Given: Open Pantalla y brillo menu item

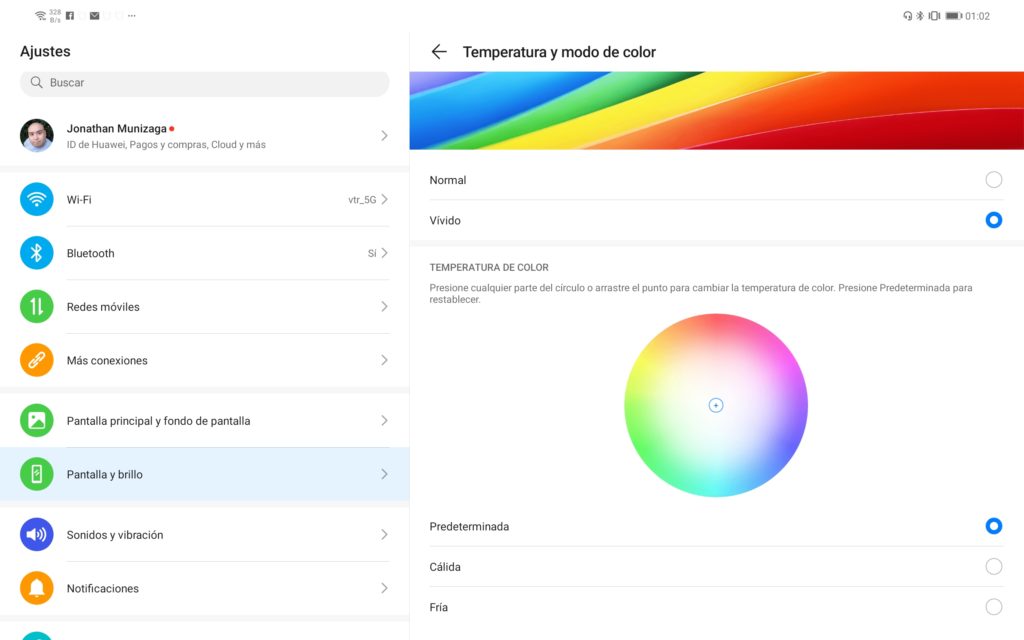Looking at the screenshot, I should click(105, 475).
